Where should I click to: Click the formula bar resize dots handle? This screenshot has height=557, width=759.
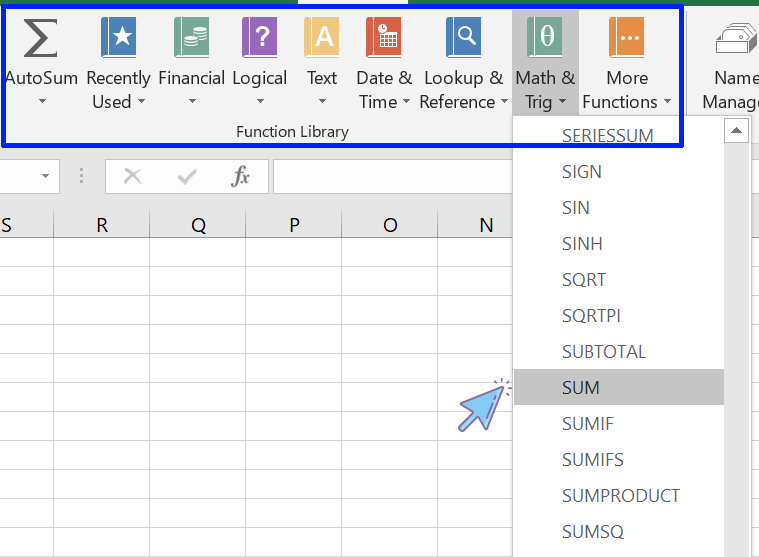(x=81, y=176)
